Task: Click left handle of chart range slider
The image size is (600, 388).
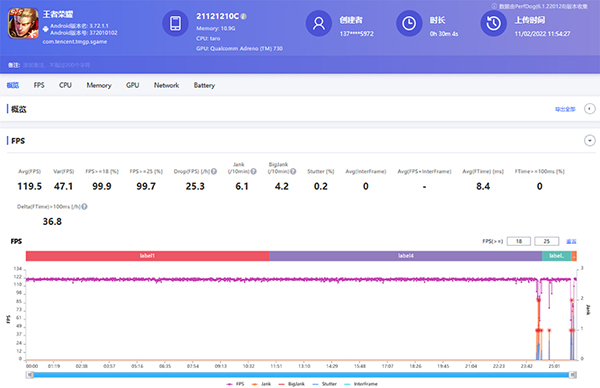Action: coord(29,375)
